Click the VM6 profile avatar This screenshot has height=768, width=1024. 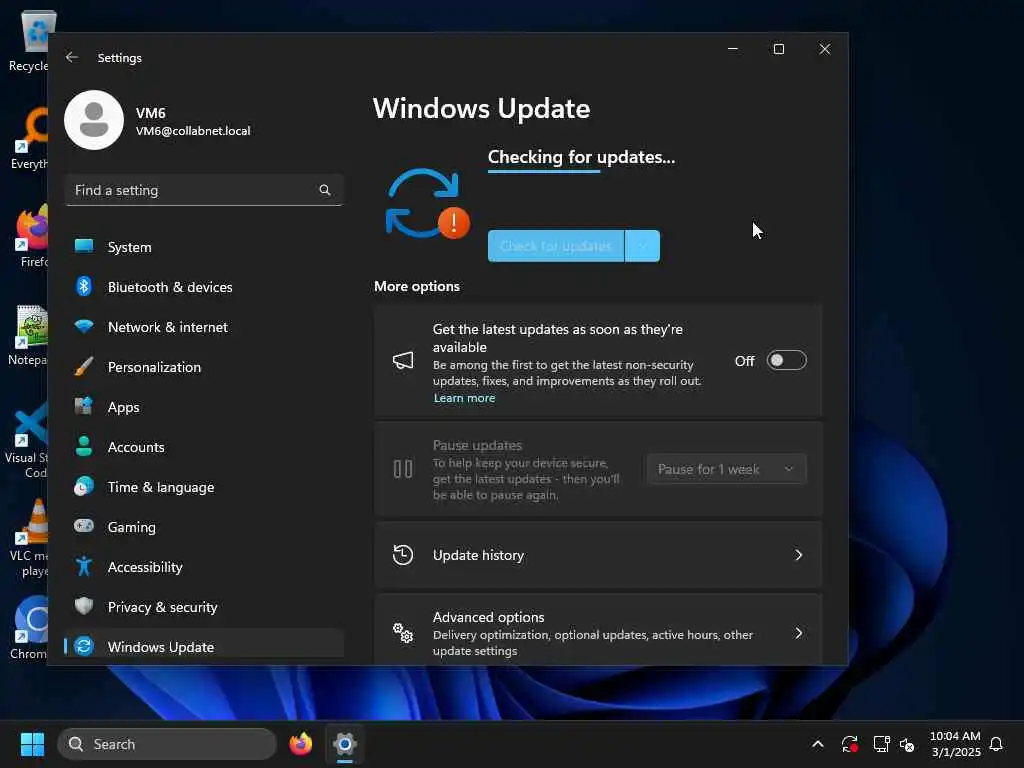point(94,120)
